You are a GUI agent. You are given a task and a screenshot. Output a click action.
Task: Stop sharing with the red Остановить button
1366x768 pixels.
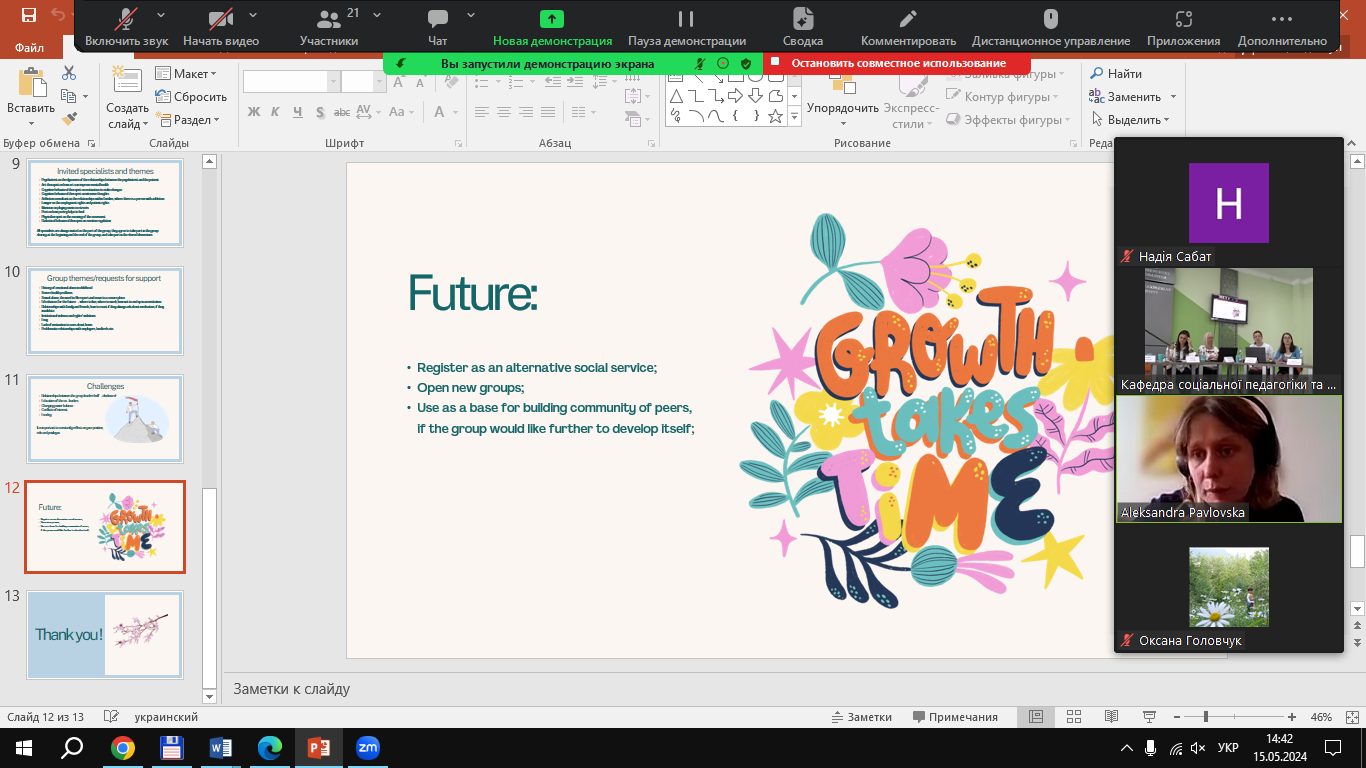(x=897, y=63)
